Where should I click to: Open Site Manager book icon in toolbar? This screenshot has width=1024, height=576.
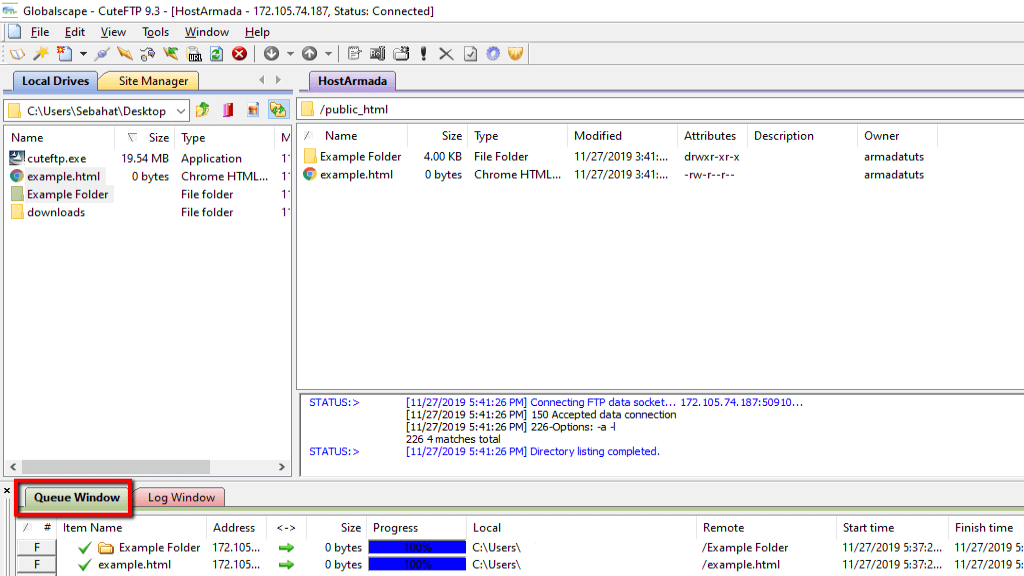pyautogui.click(x=17, y=54)
